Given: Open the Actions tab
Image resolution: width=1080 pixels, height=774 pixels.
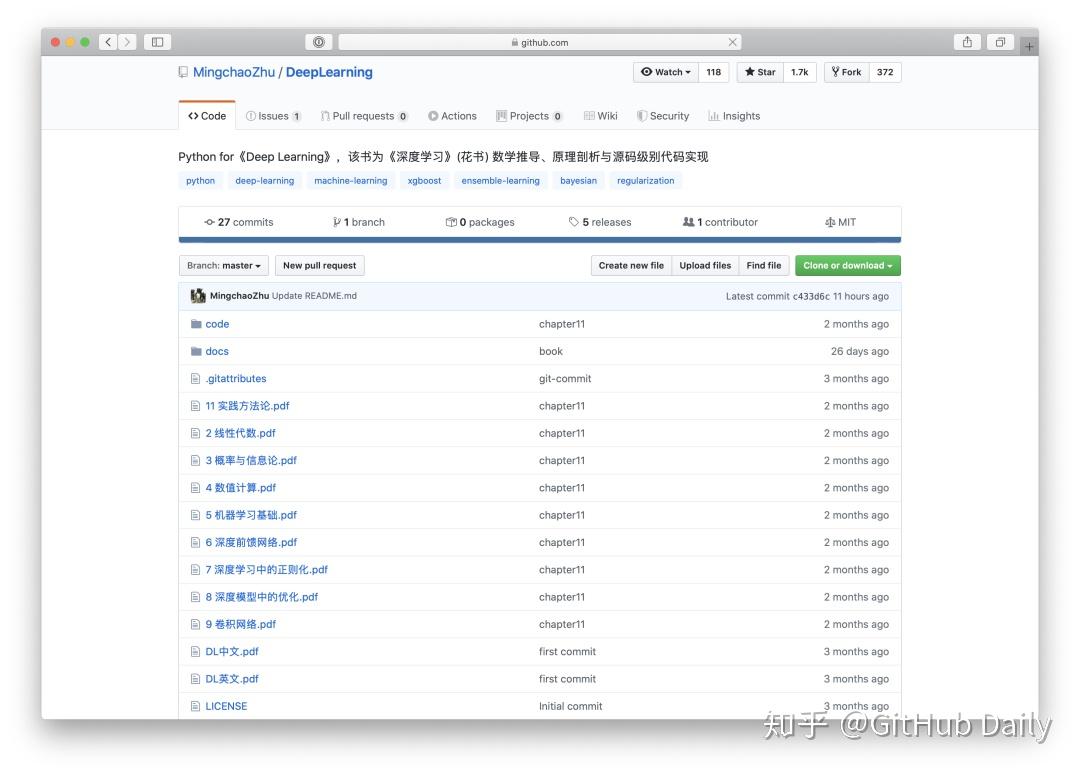Looking at the screenshot, I should click(453, 116).
